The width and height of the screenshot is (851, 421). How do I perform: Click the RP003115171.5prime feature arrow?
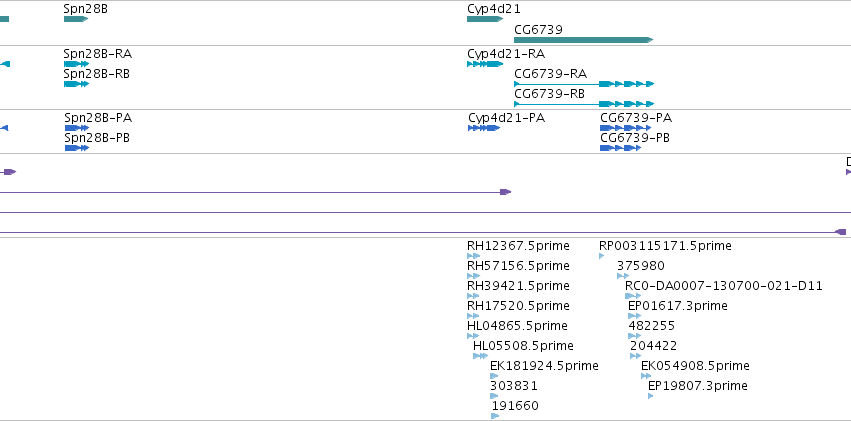pyautogui.click(x=601, y=256)
